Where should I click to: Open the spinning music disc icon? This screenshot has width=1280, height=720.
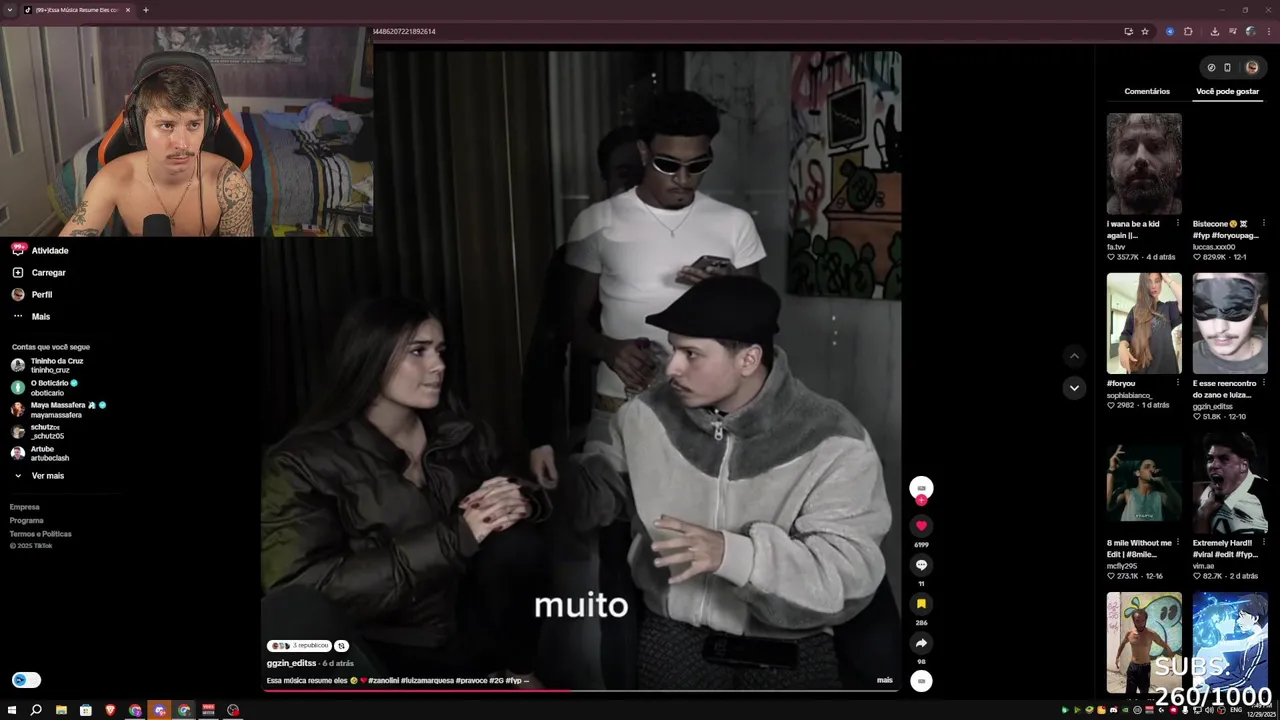point(921,681)
